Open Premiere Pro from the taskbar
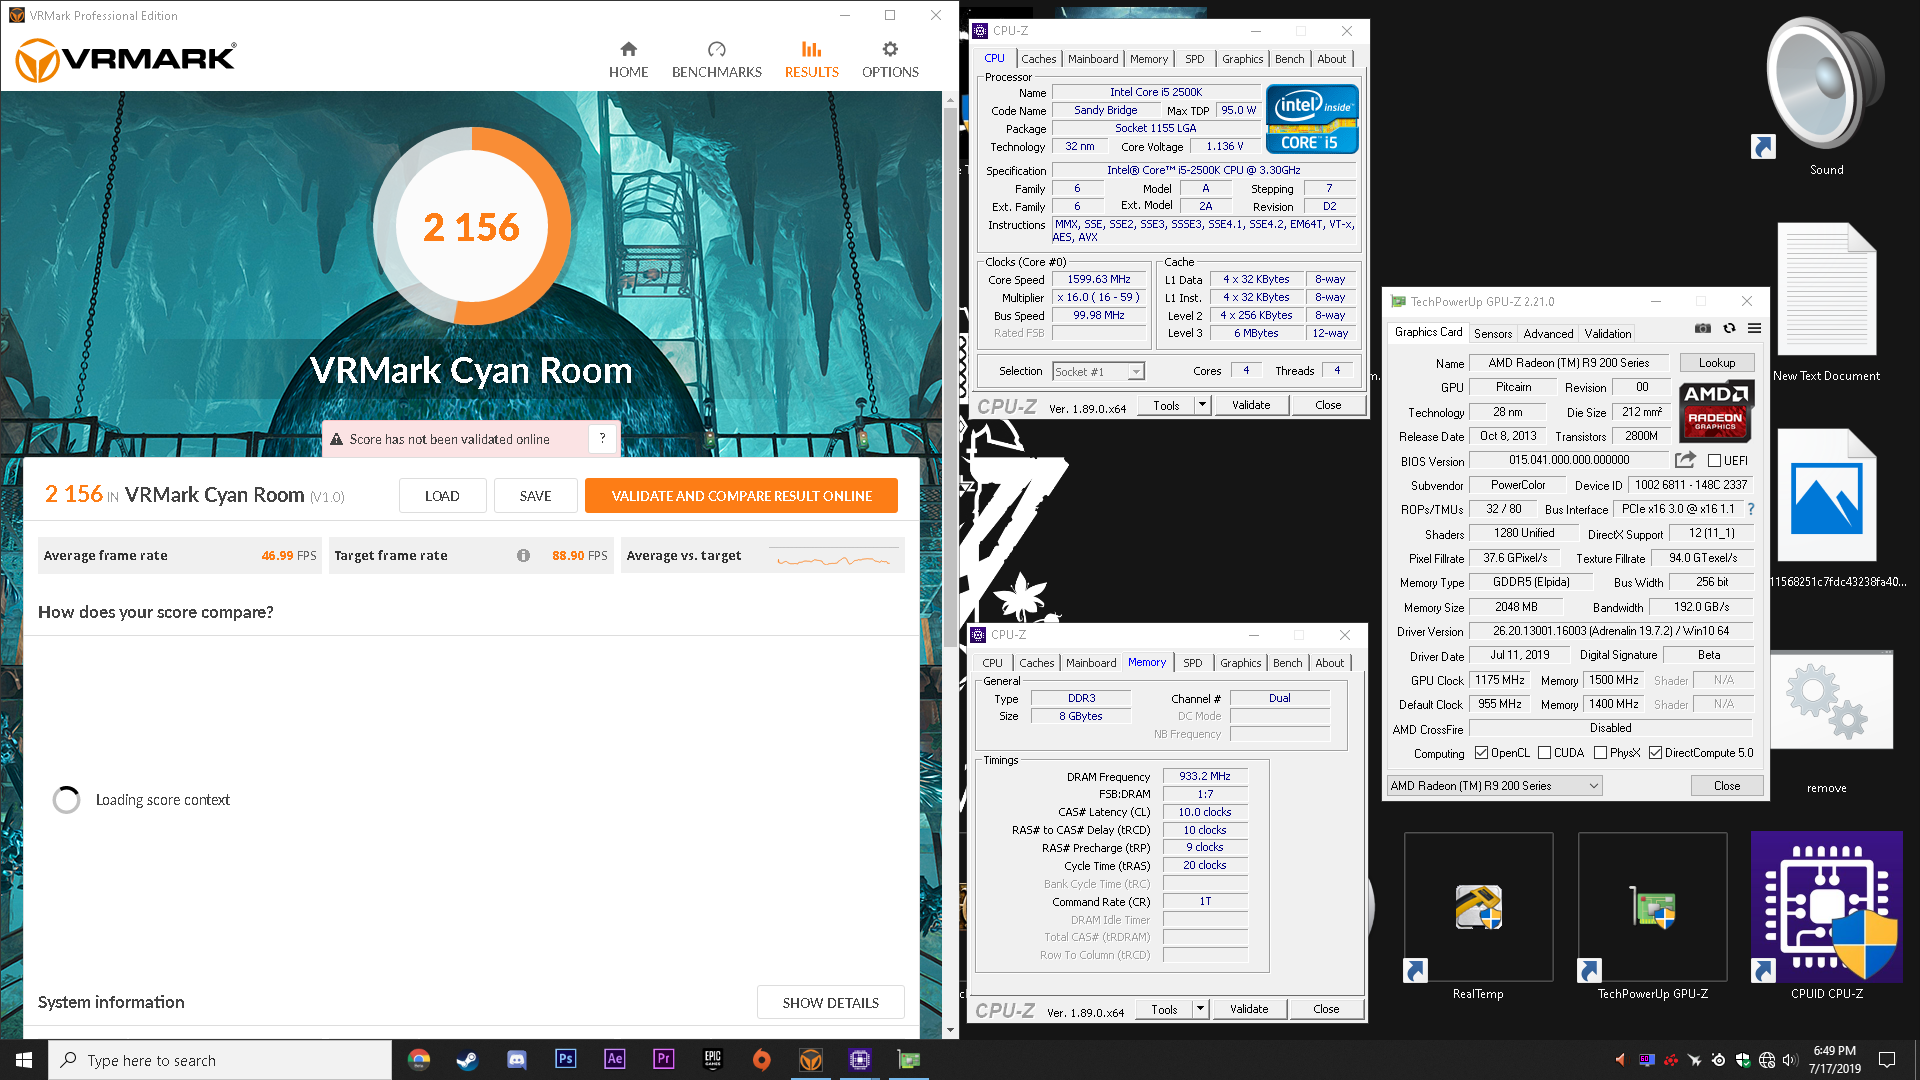1920x1080 pixels. tap(663, 1060)
